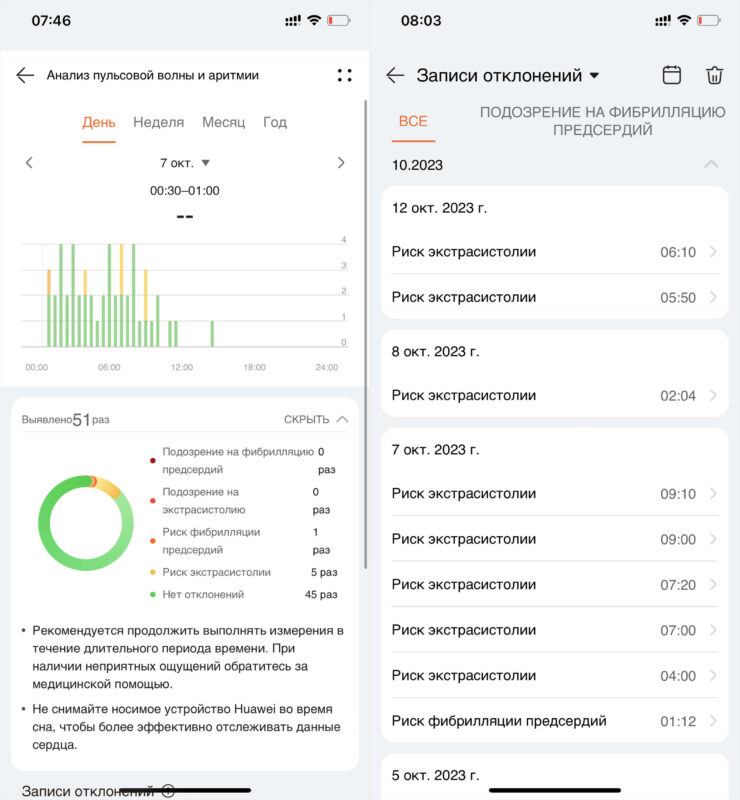Image resolution: width=740 pixels, height=800 pixels.
Task: Open calendar icon in deviation records
Action: point(672,75)
